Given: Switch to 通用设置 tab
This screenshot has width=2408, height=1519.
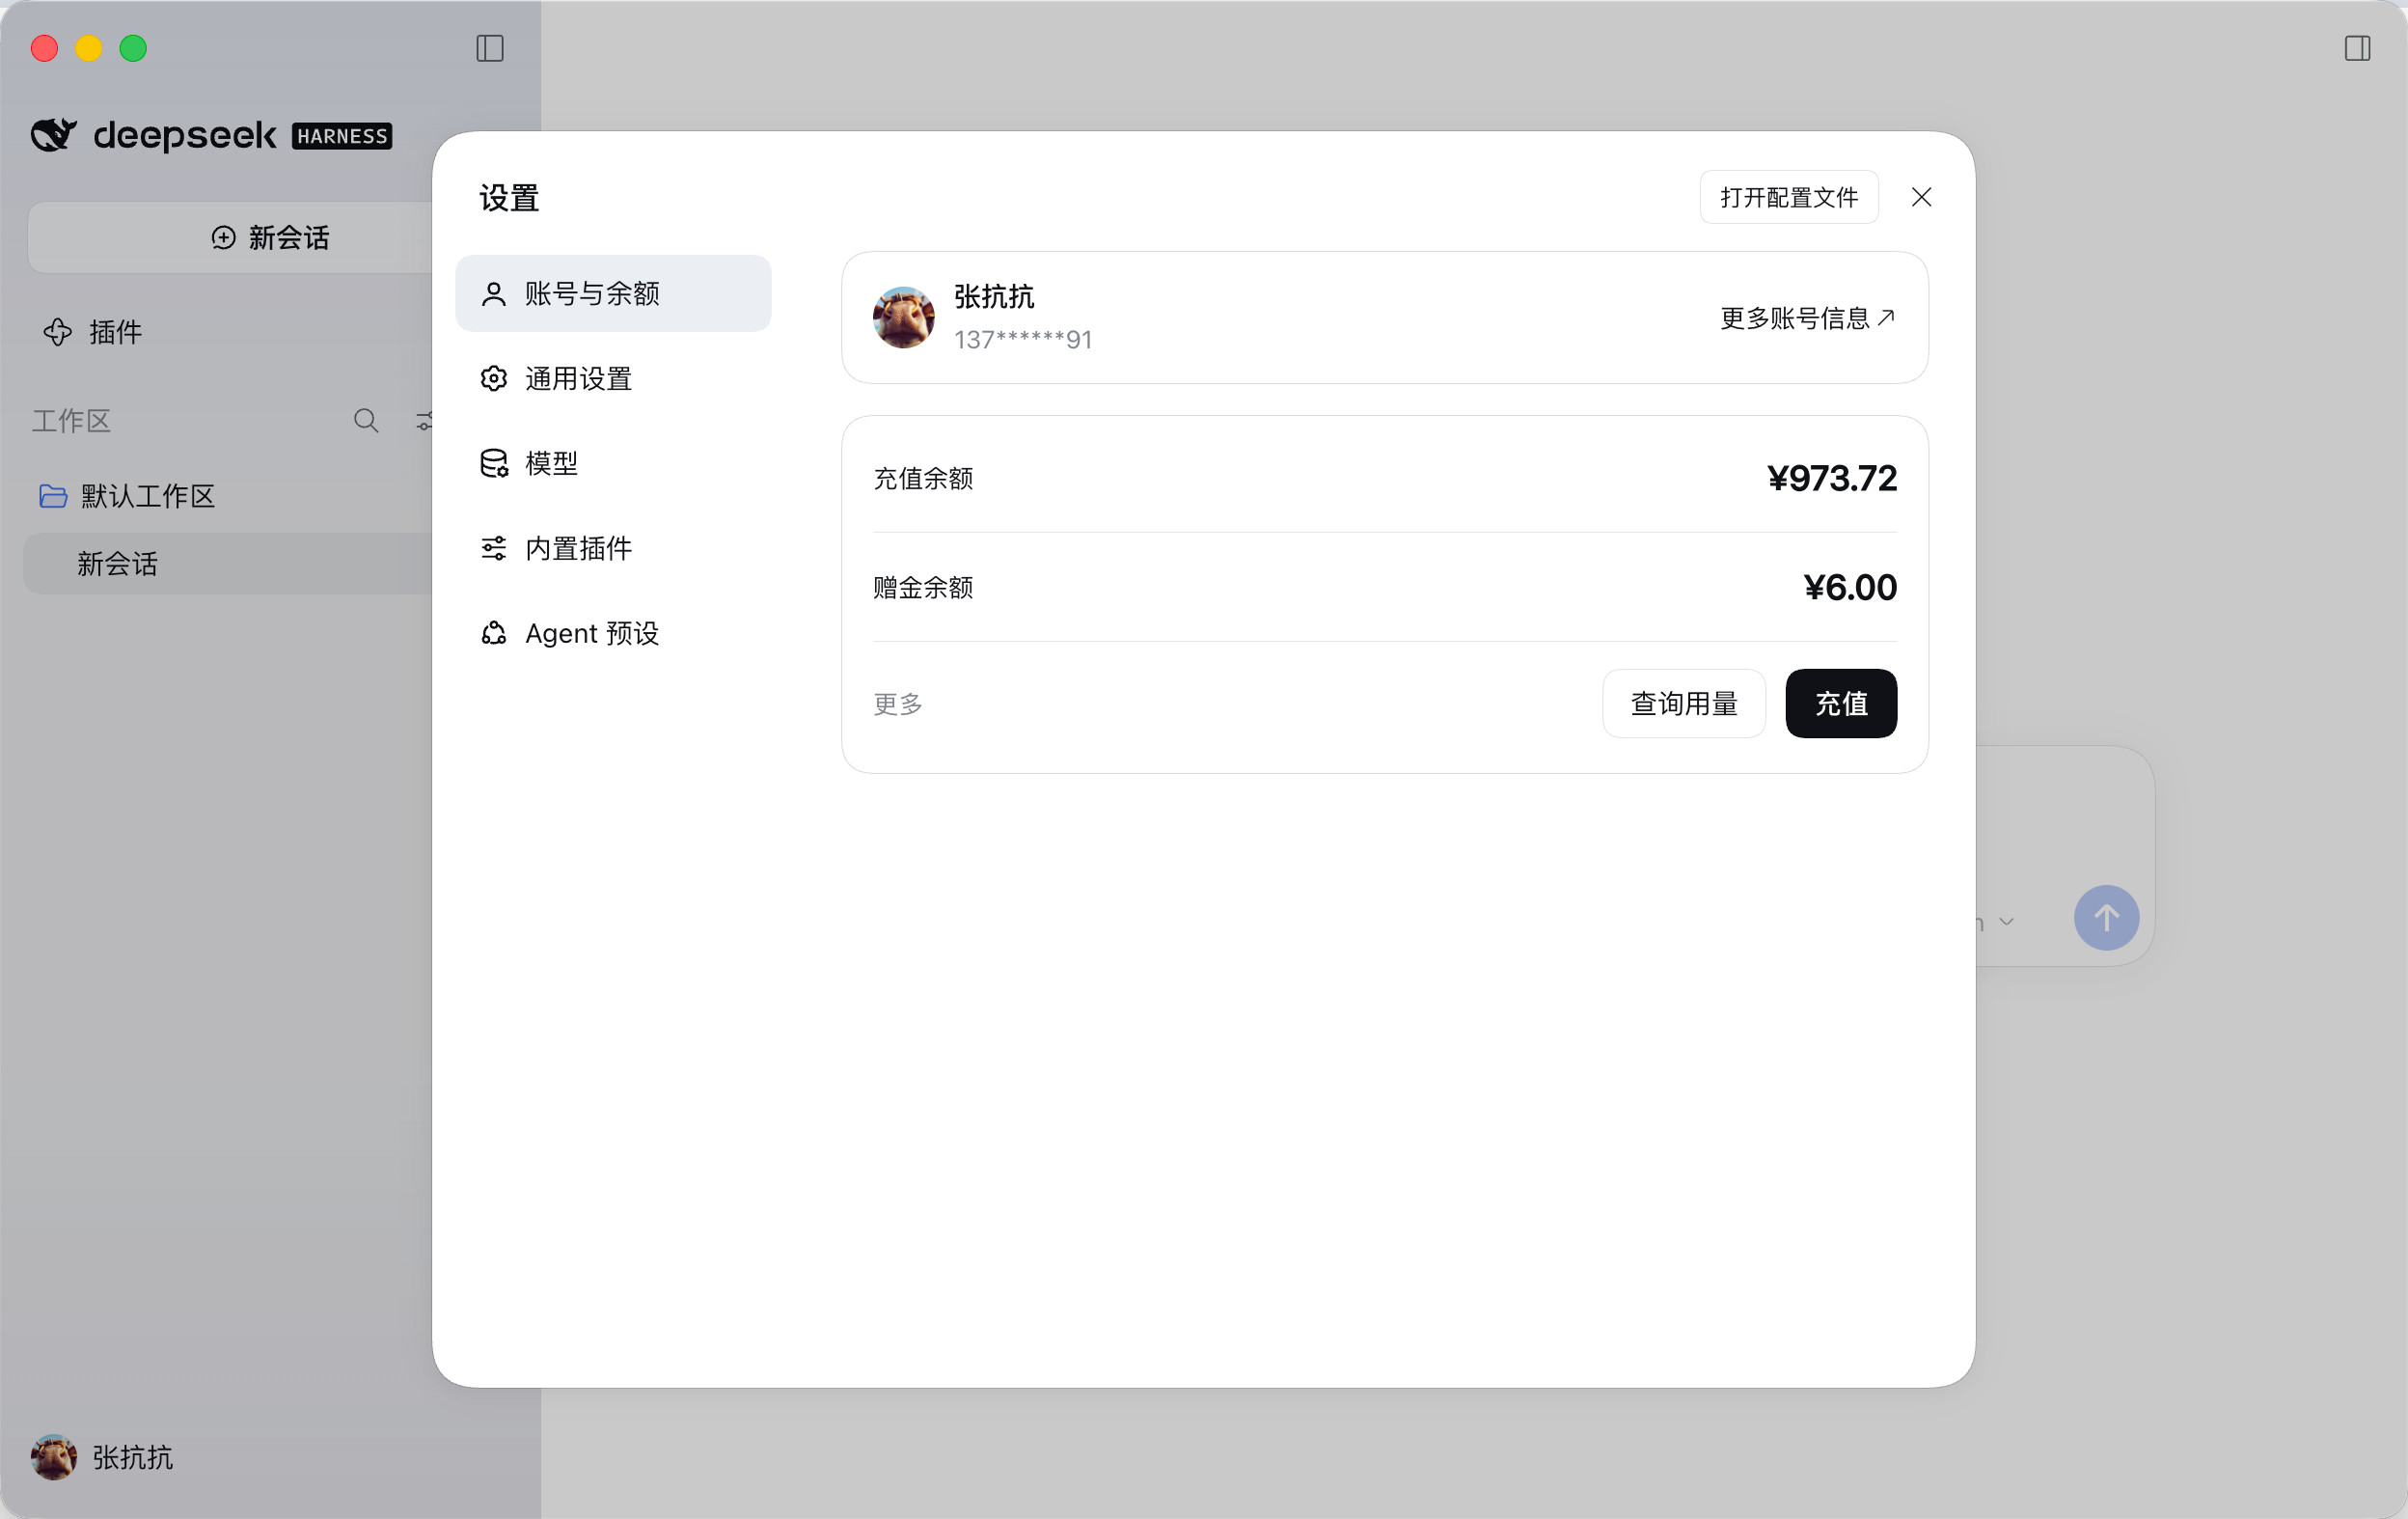Looking at the screenshot, I should [x=613, y=378].
